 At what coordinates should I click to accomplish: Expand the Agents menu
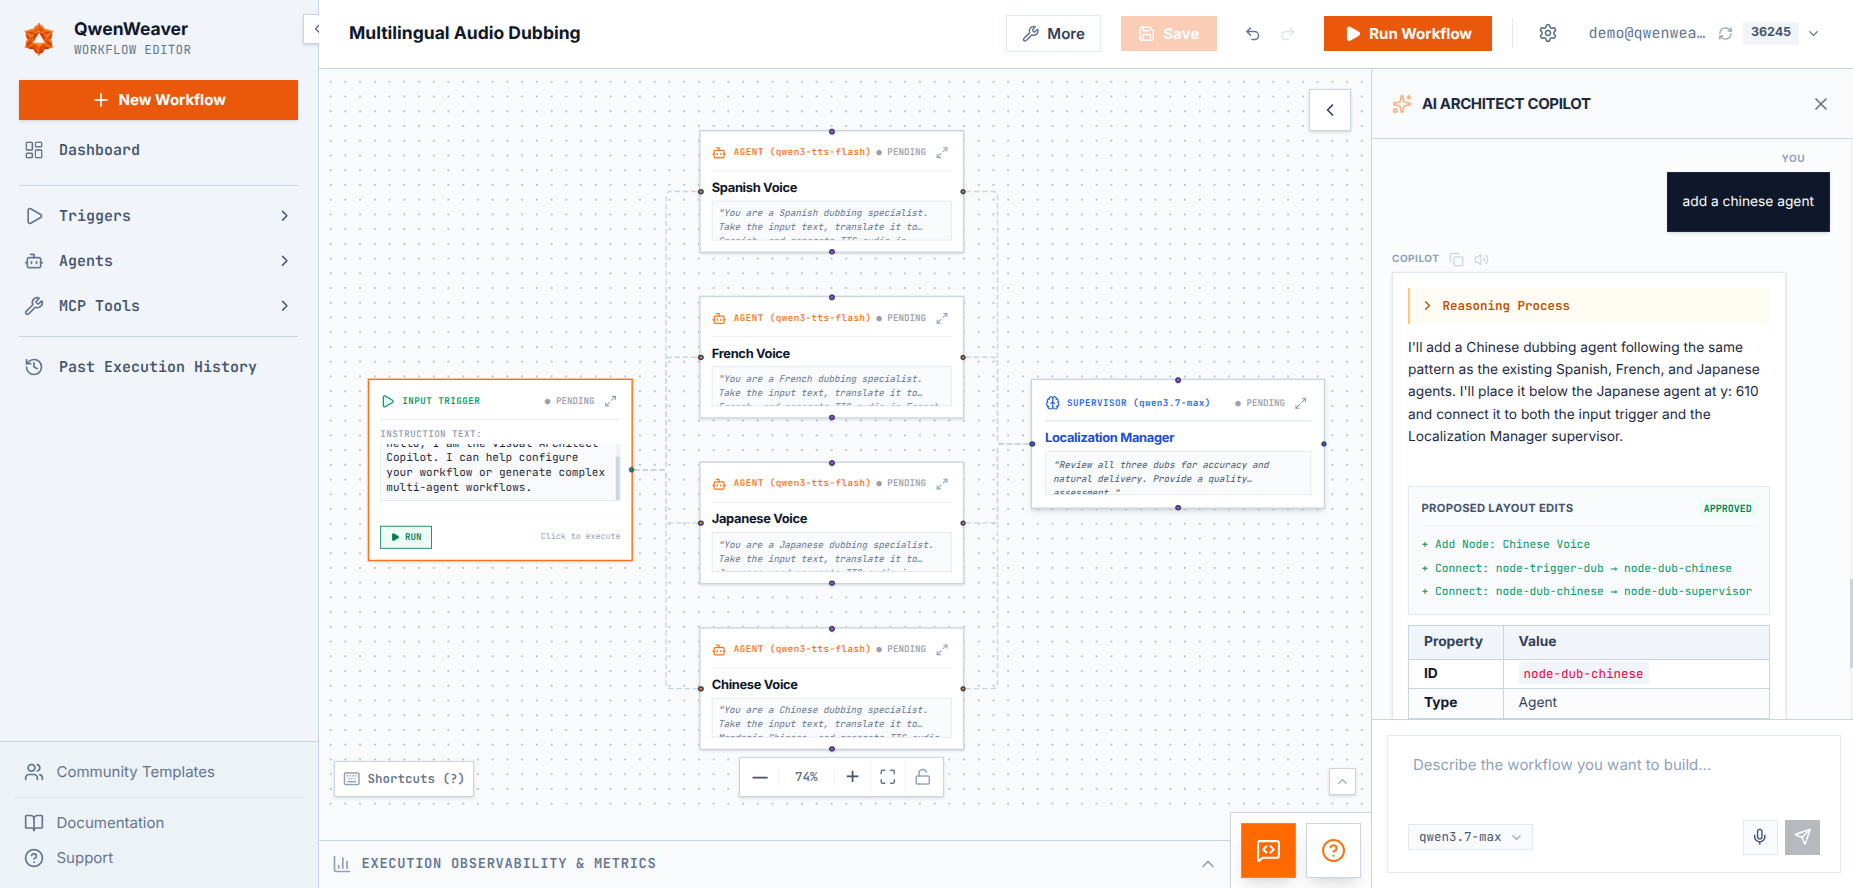tap(158, 261)
